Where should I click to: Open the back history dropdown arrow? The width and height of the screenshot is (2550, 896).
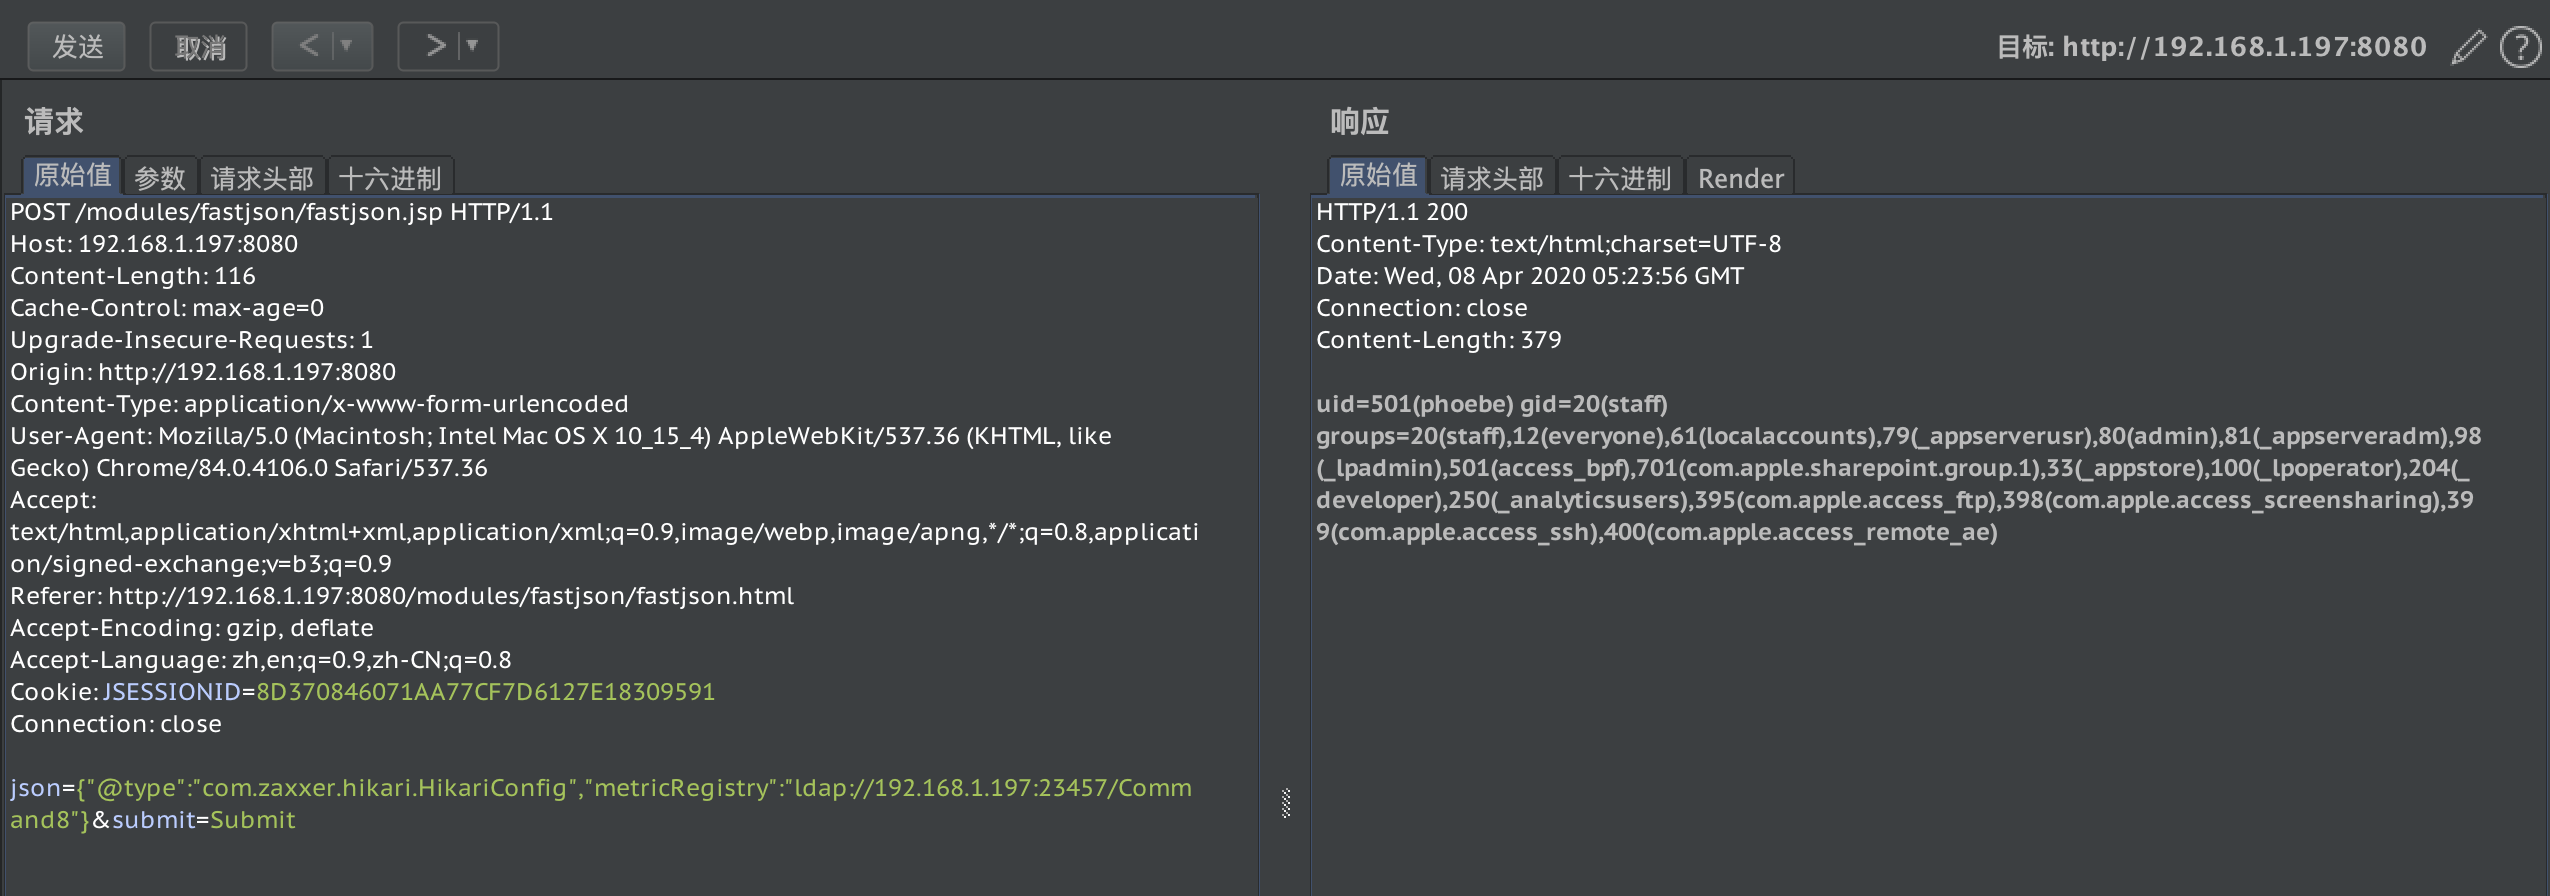tap(347, 46)
